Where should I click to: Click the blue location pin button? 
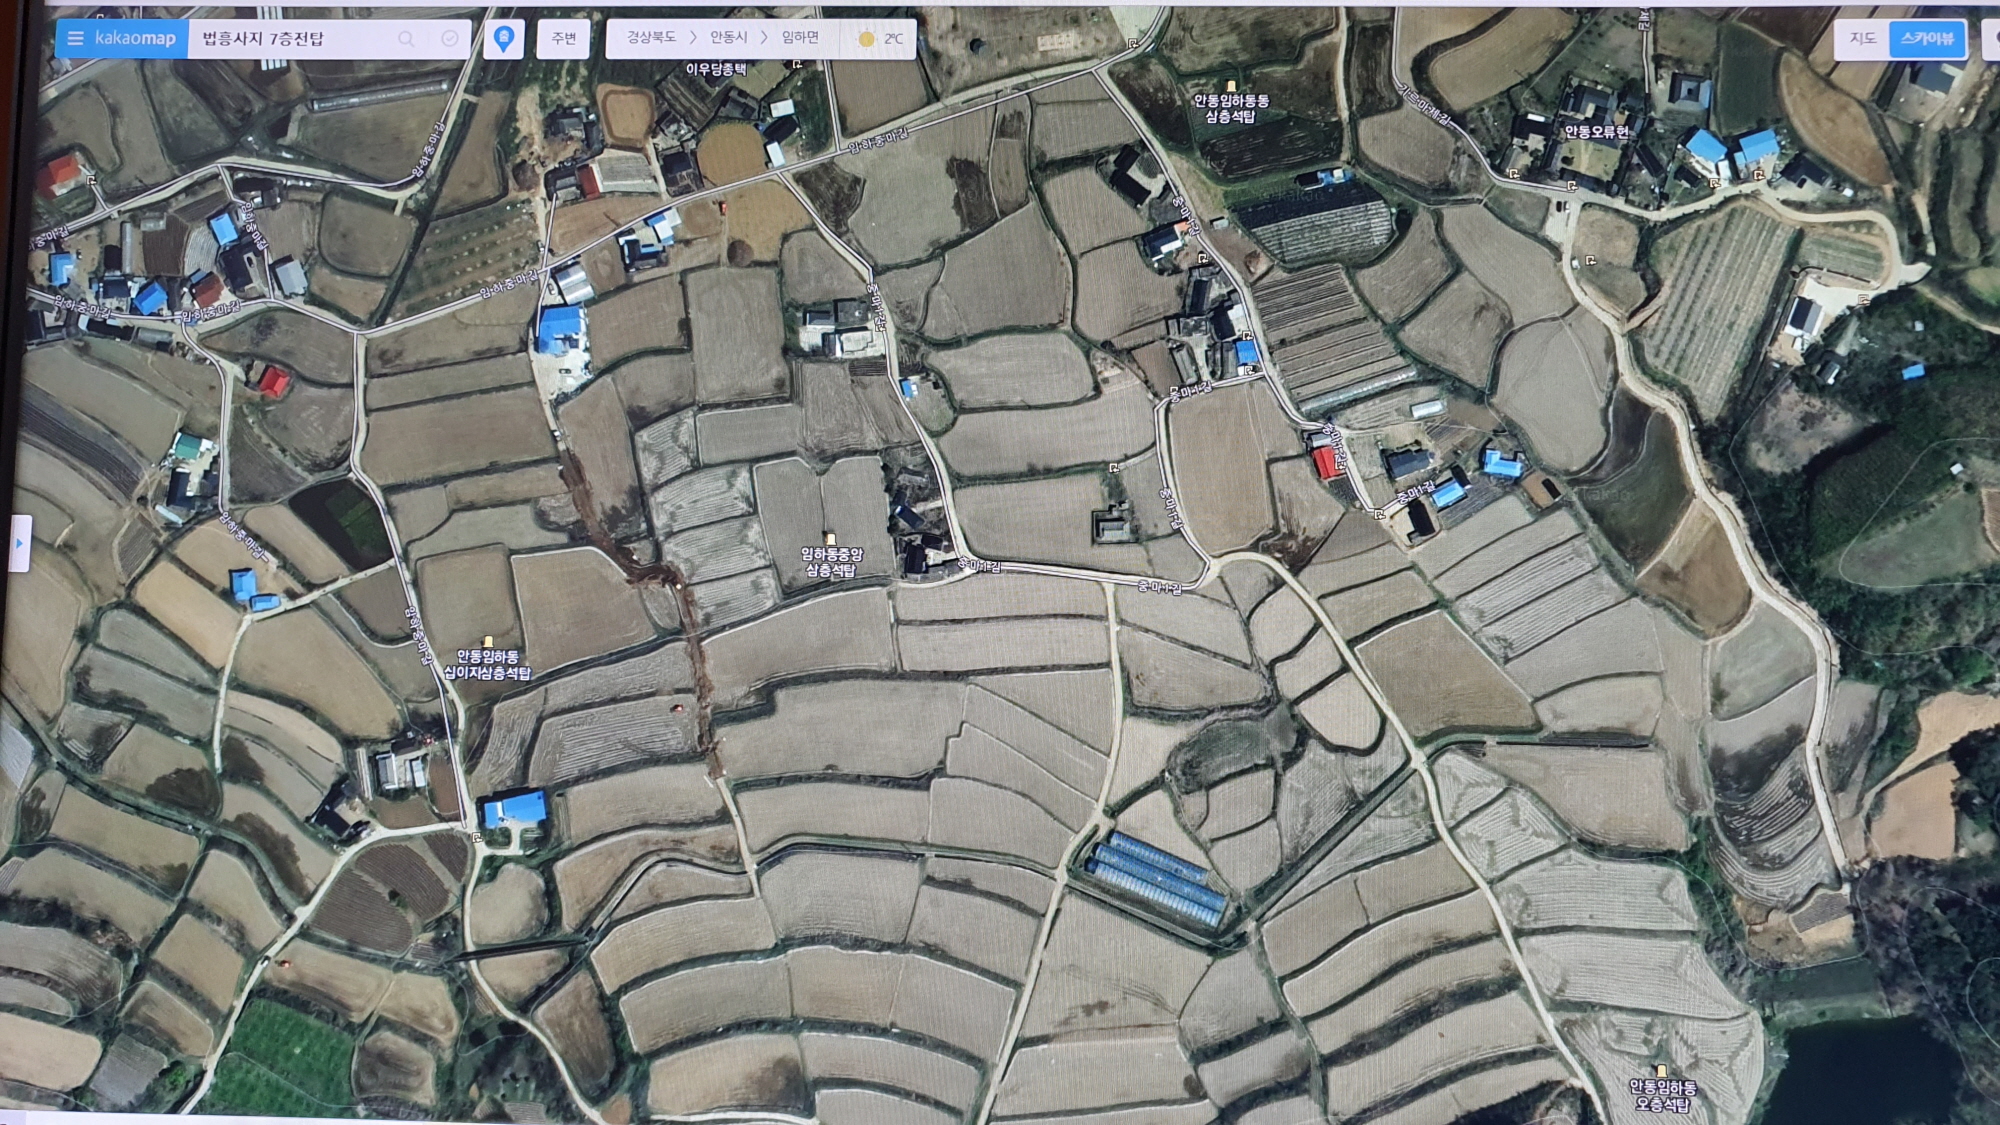pos(504,39)
